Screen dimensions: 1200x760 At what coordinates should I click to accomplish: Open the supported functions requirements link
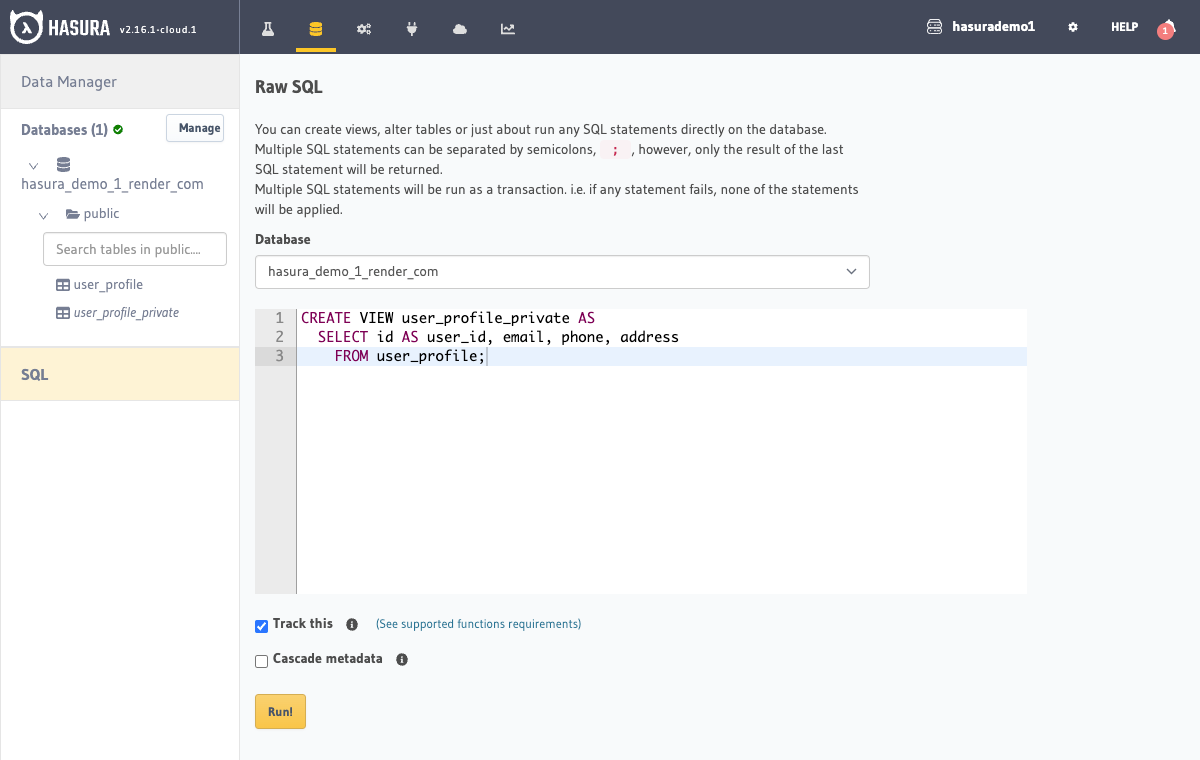click(x=478, y=624)
